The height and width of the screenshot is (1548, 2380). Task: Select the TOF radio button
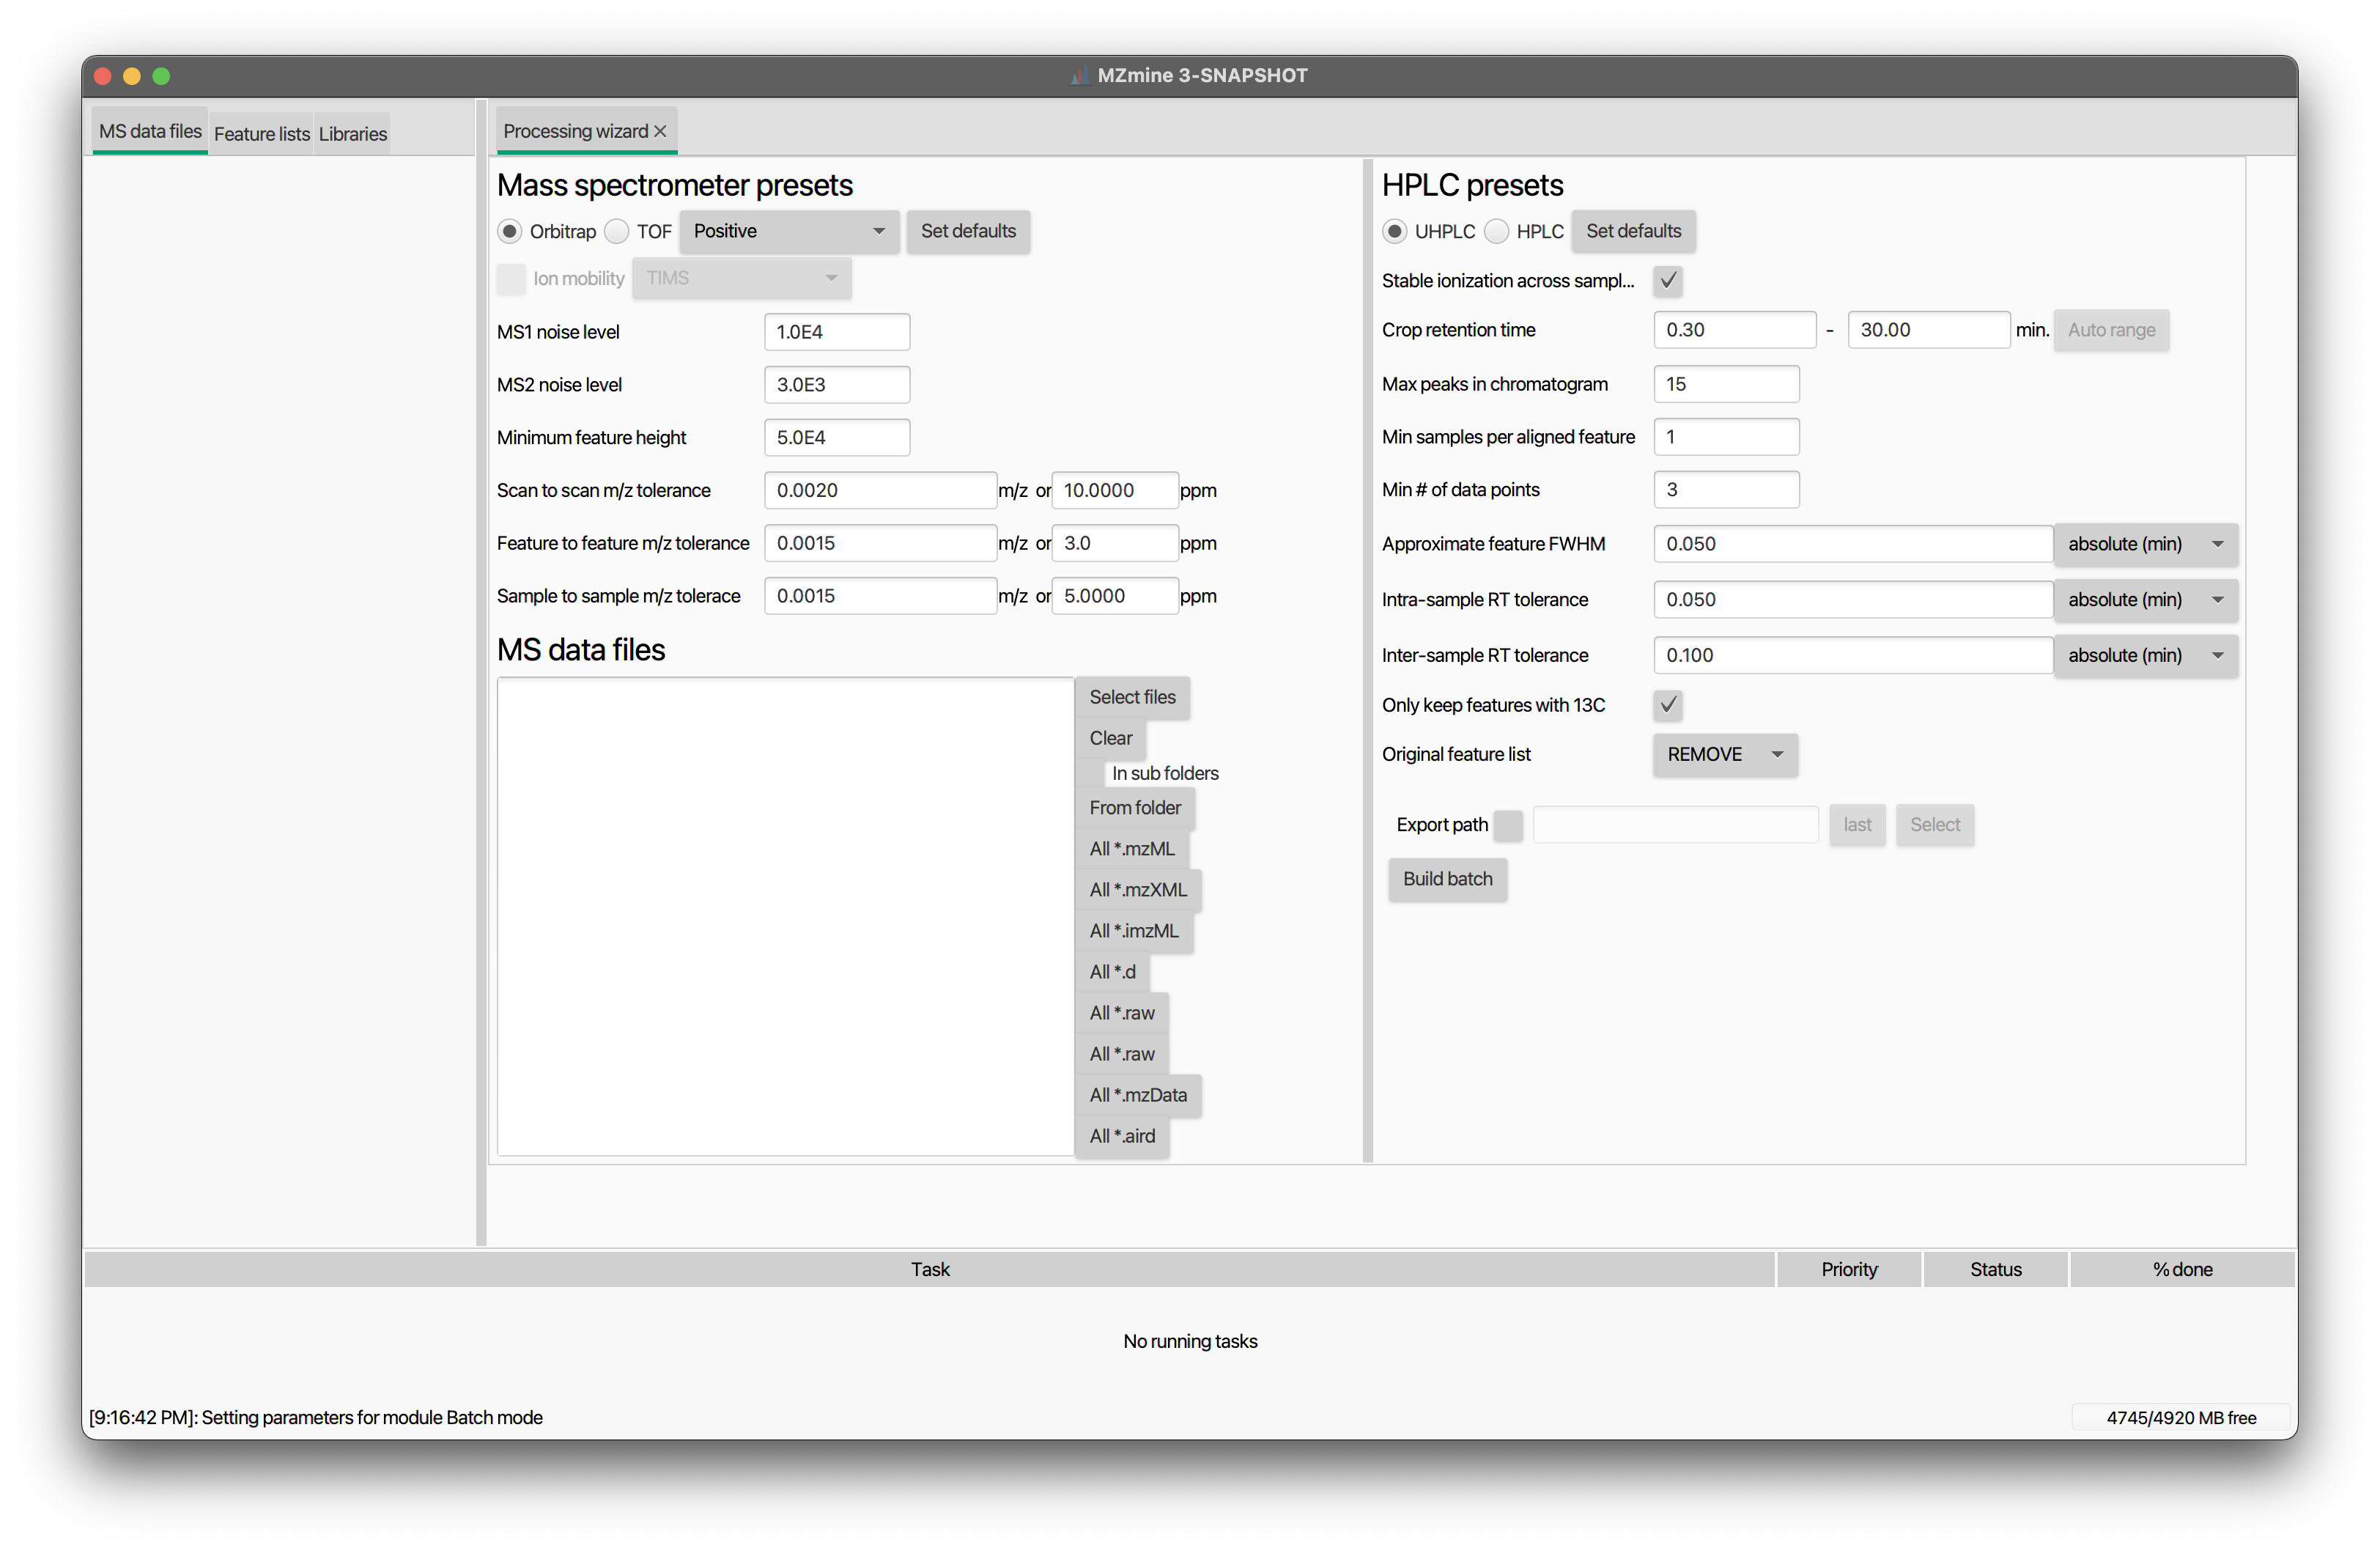tap(617, 231)
